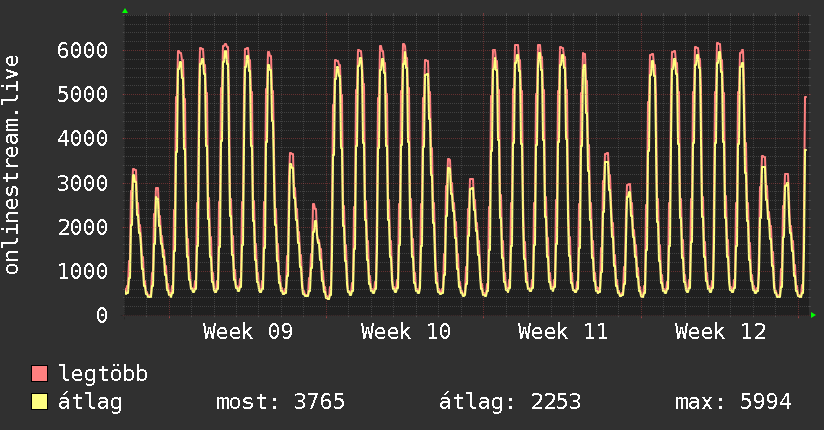Click the green arrow atop the y-axis
Image resolution: width=824 pixels, height=430 pixels.
coord(125,11)
